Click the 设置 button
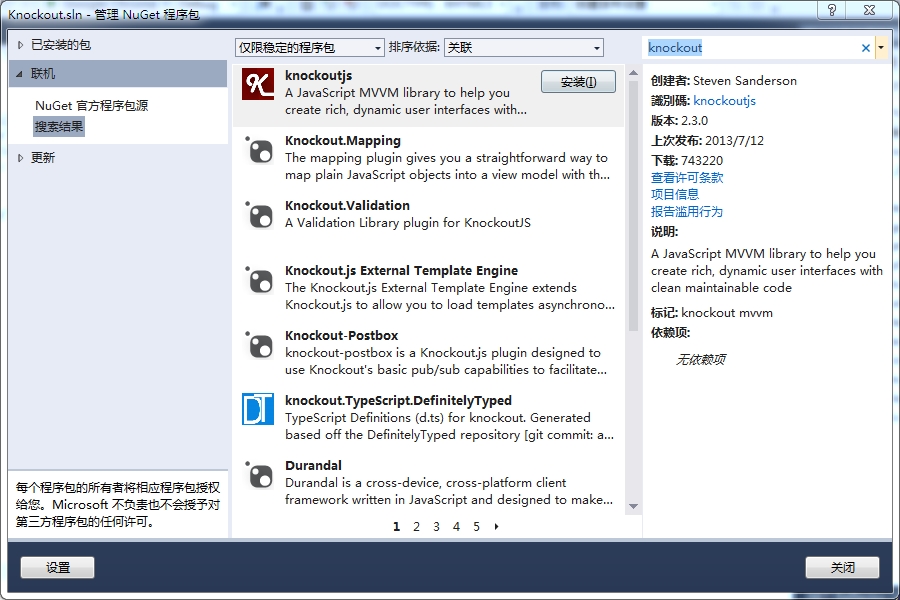The width and height of the screenshot is (900, 600). click(x=57, y=567)
